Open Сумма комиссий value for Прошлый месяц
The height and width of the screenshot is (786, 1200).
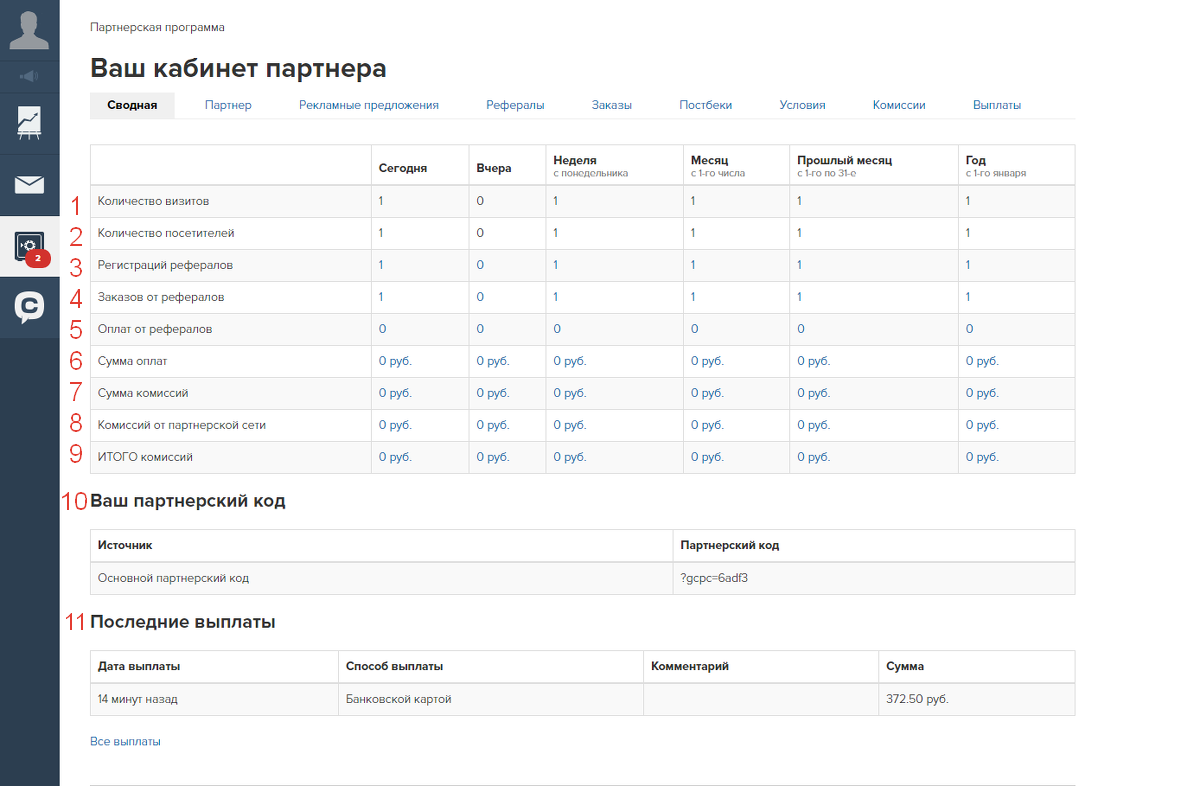pos(813,393)
